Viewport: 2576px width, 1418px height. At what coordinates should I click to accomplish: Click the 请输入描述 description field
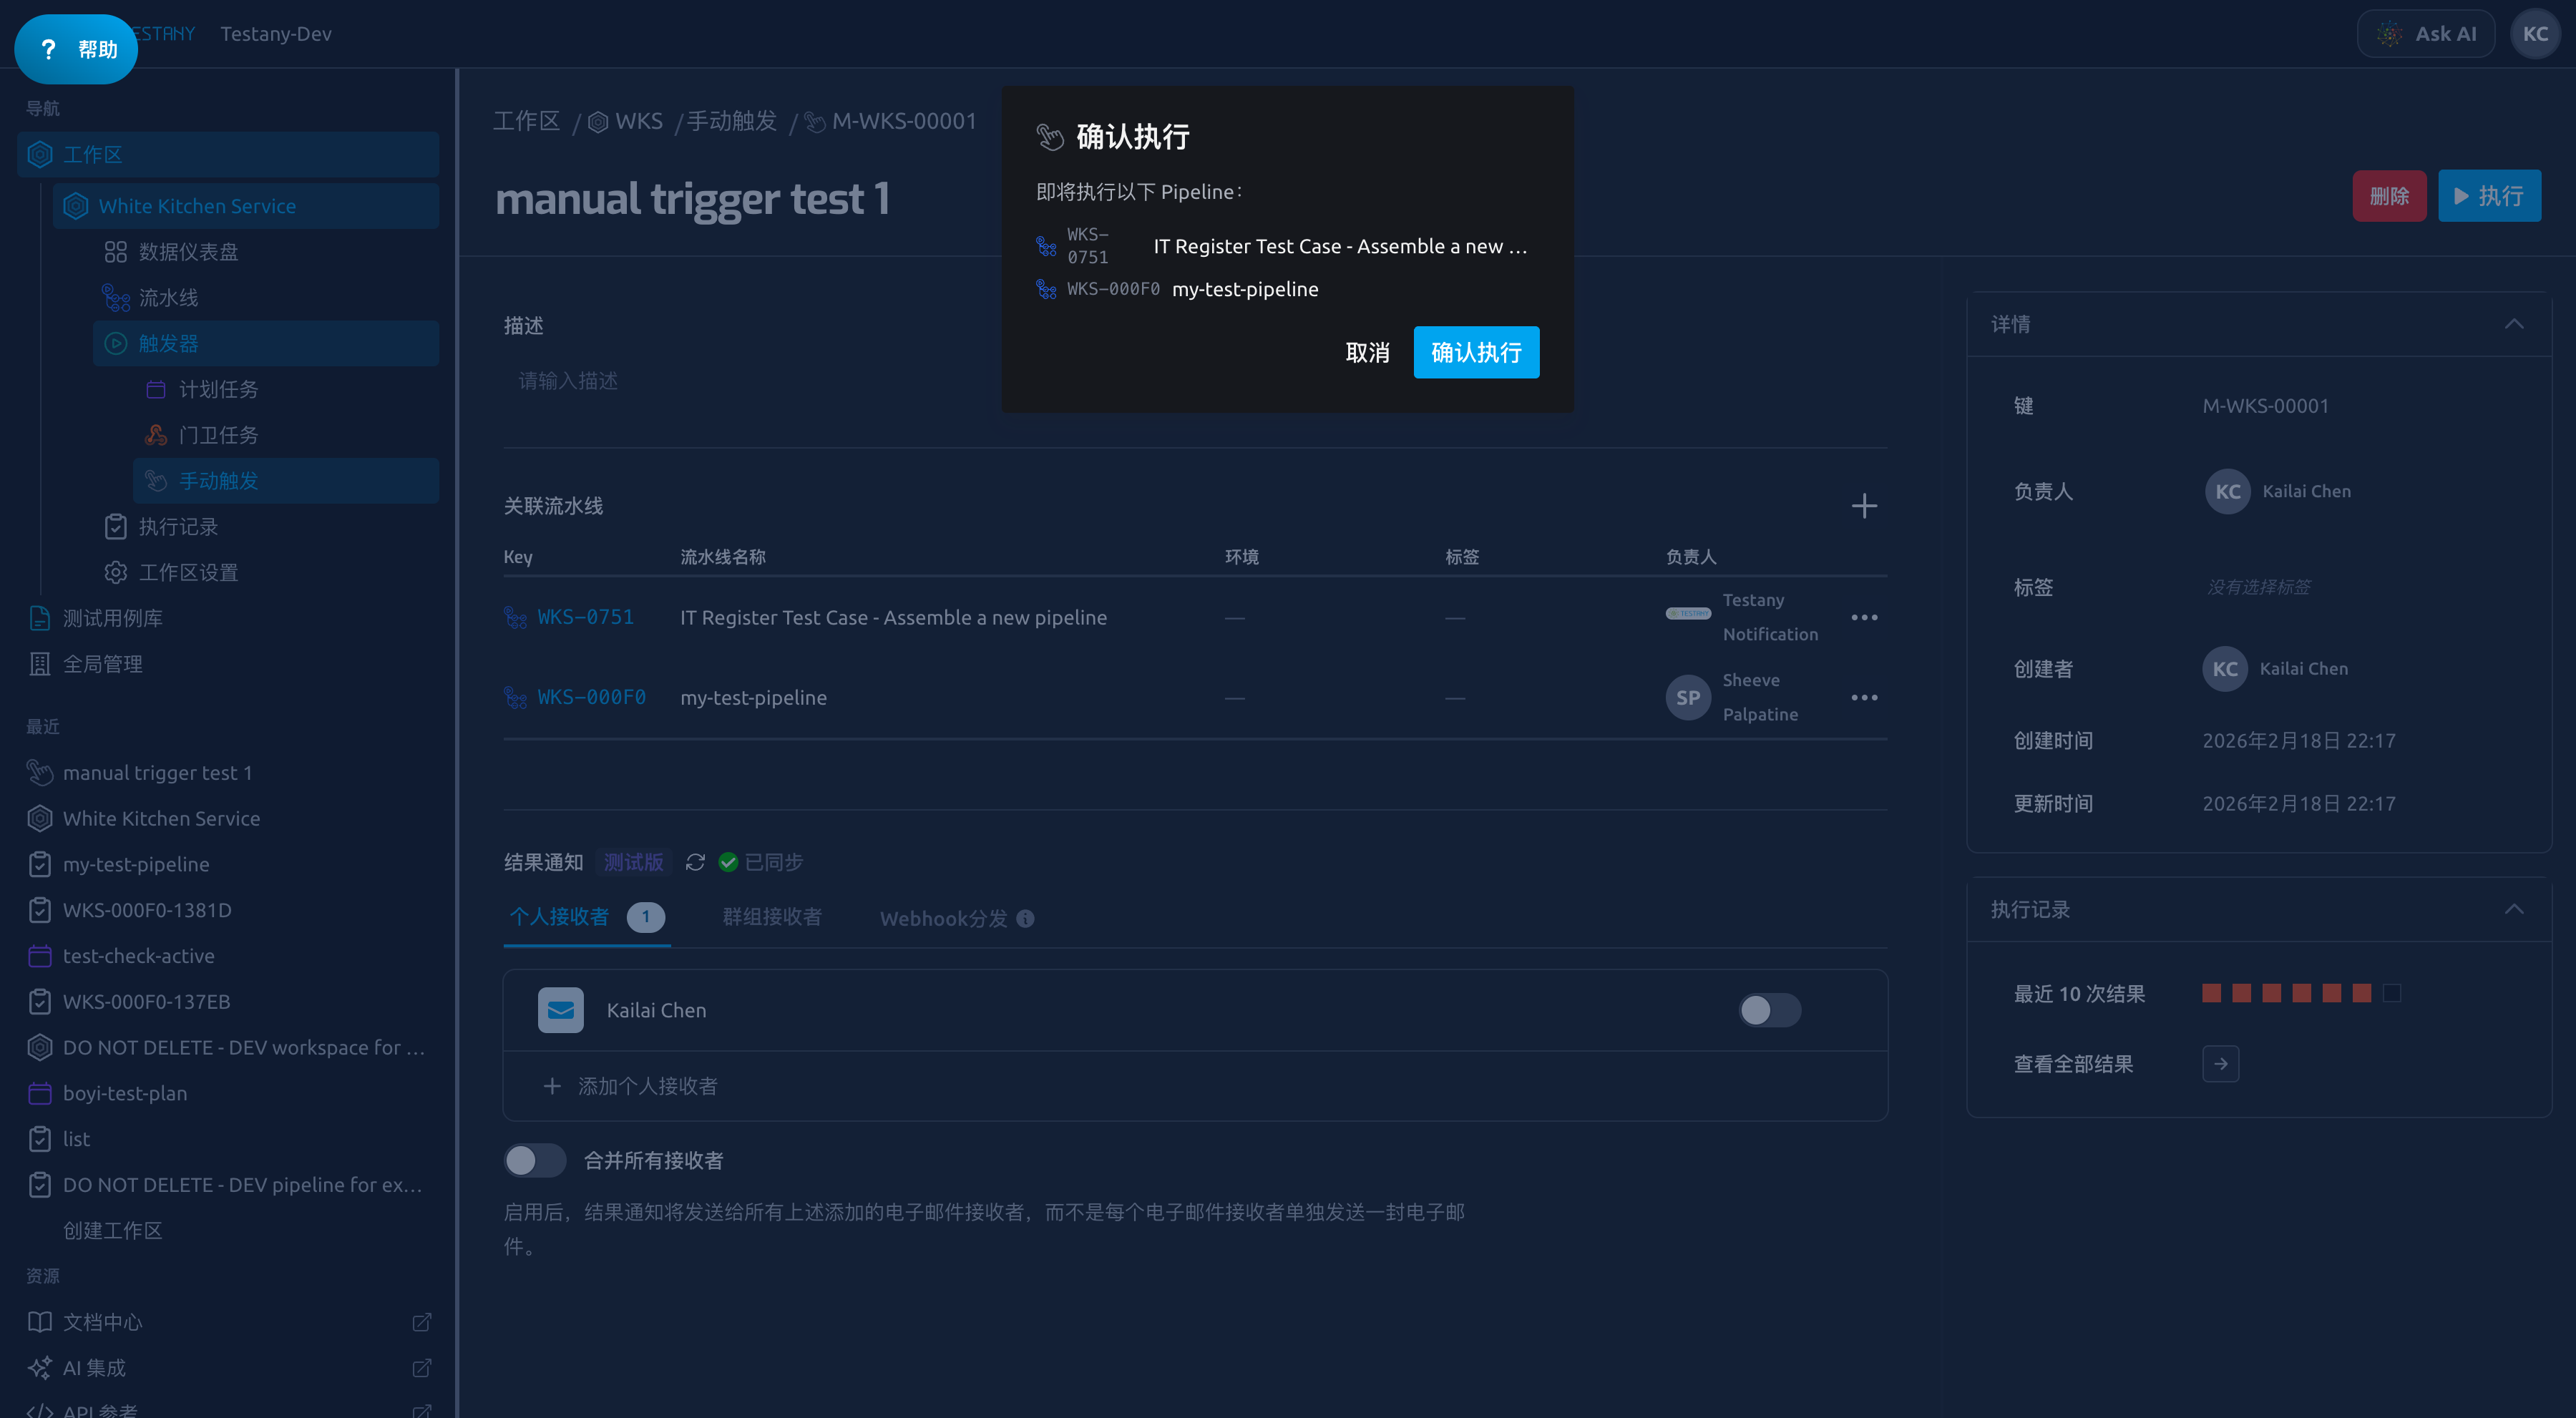coord(1195,381)
